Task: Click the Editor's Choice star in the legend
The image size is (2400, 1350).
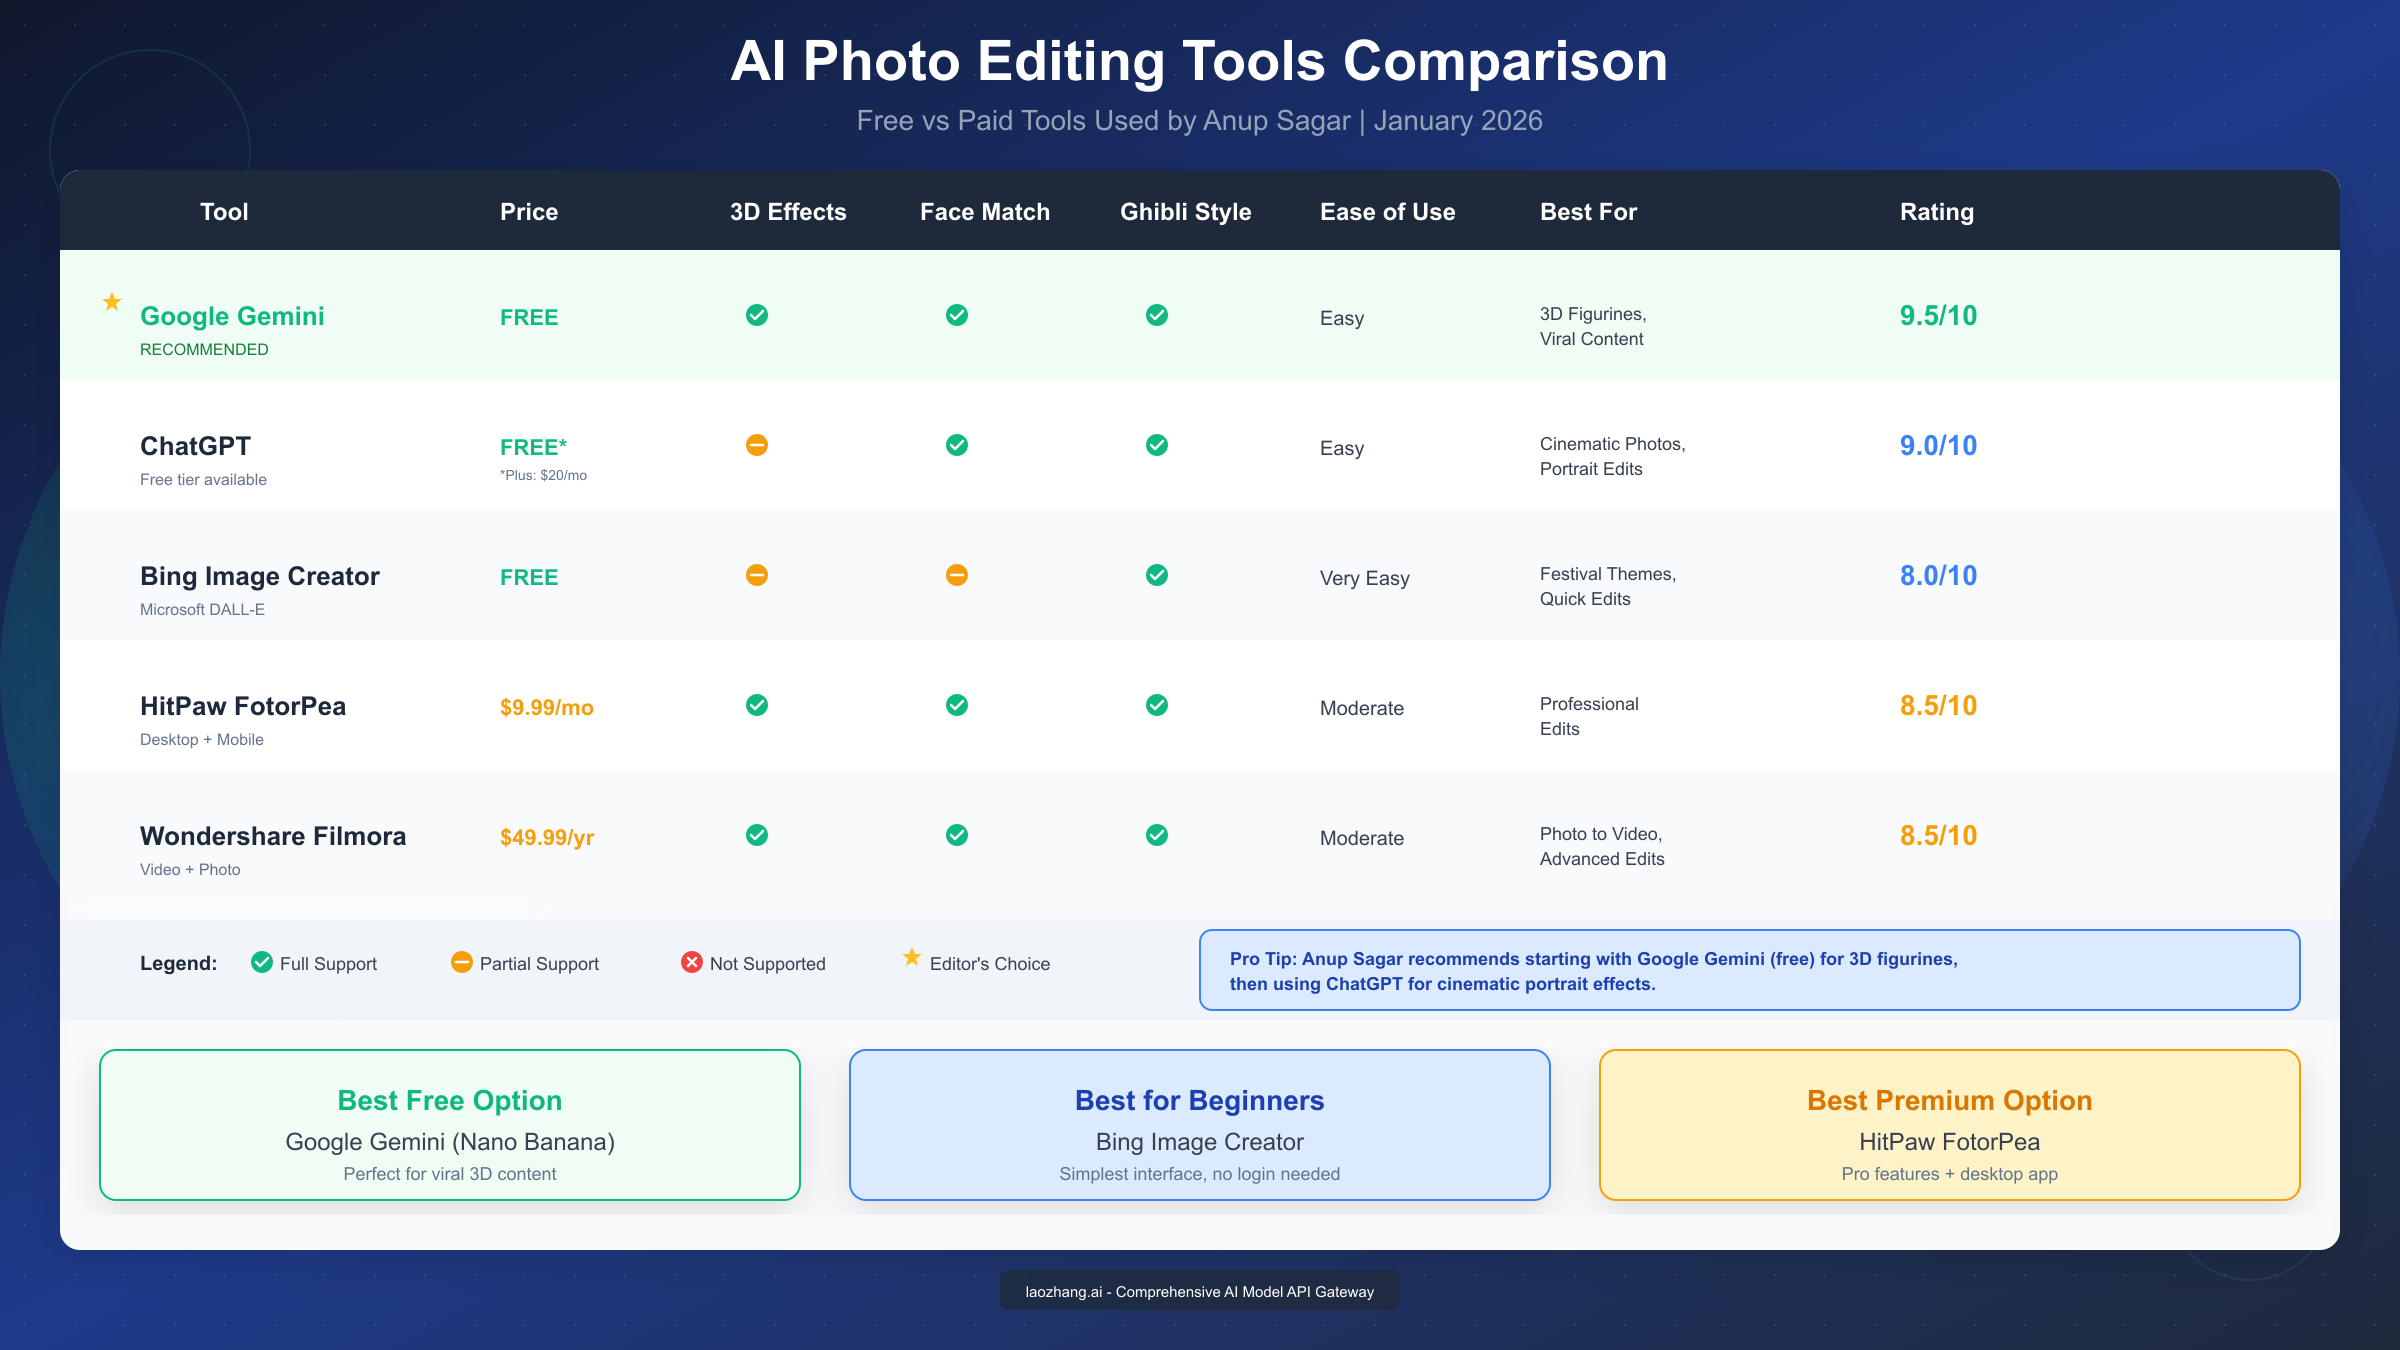Action: (911, 958)
